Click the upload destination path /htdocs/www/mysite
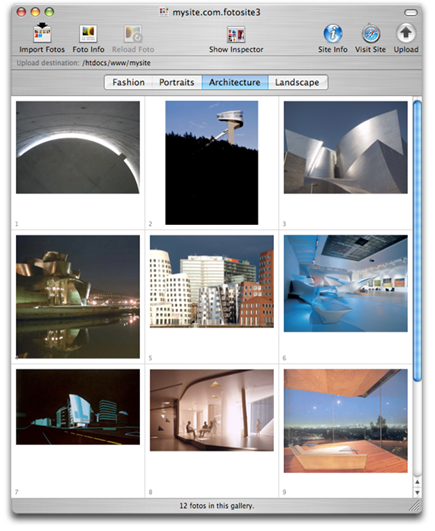This screenshot has height=531, width=435. point(116,63)
